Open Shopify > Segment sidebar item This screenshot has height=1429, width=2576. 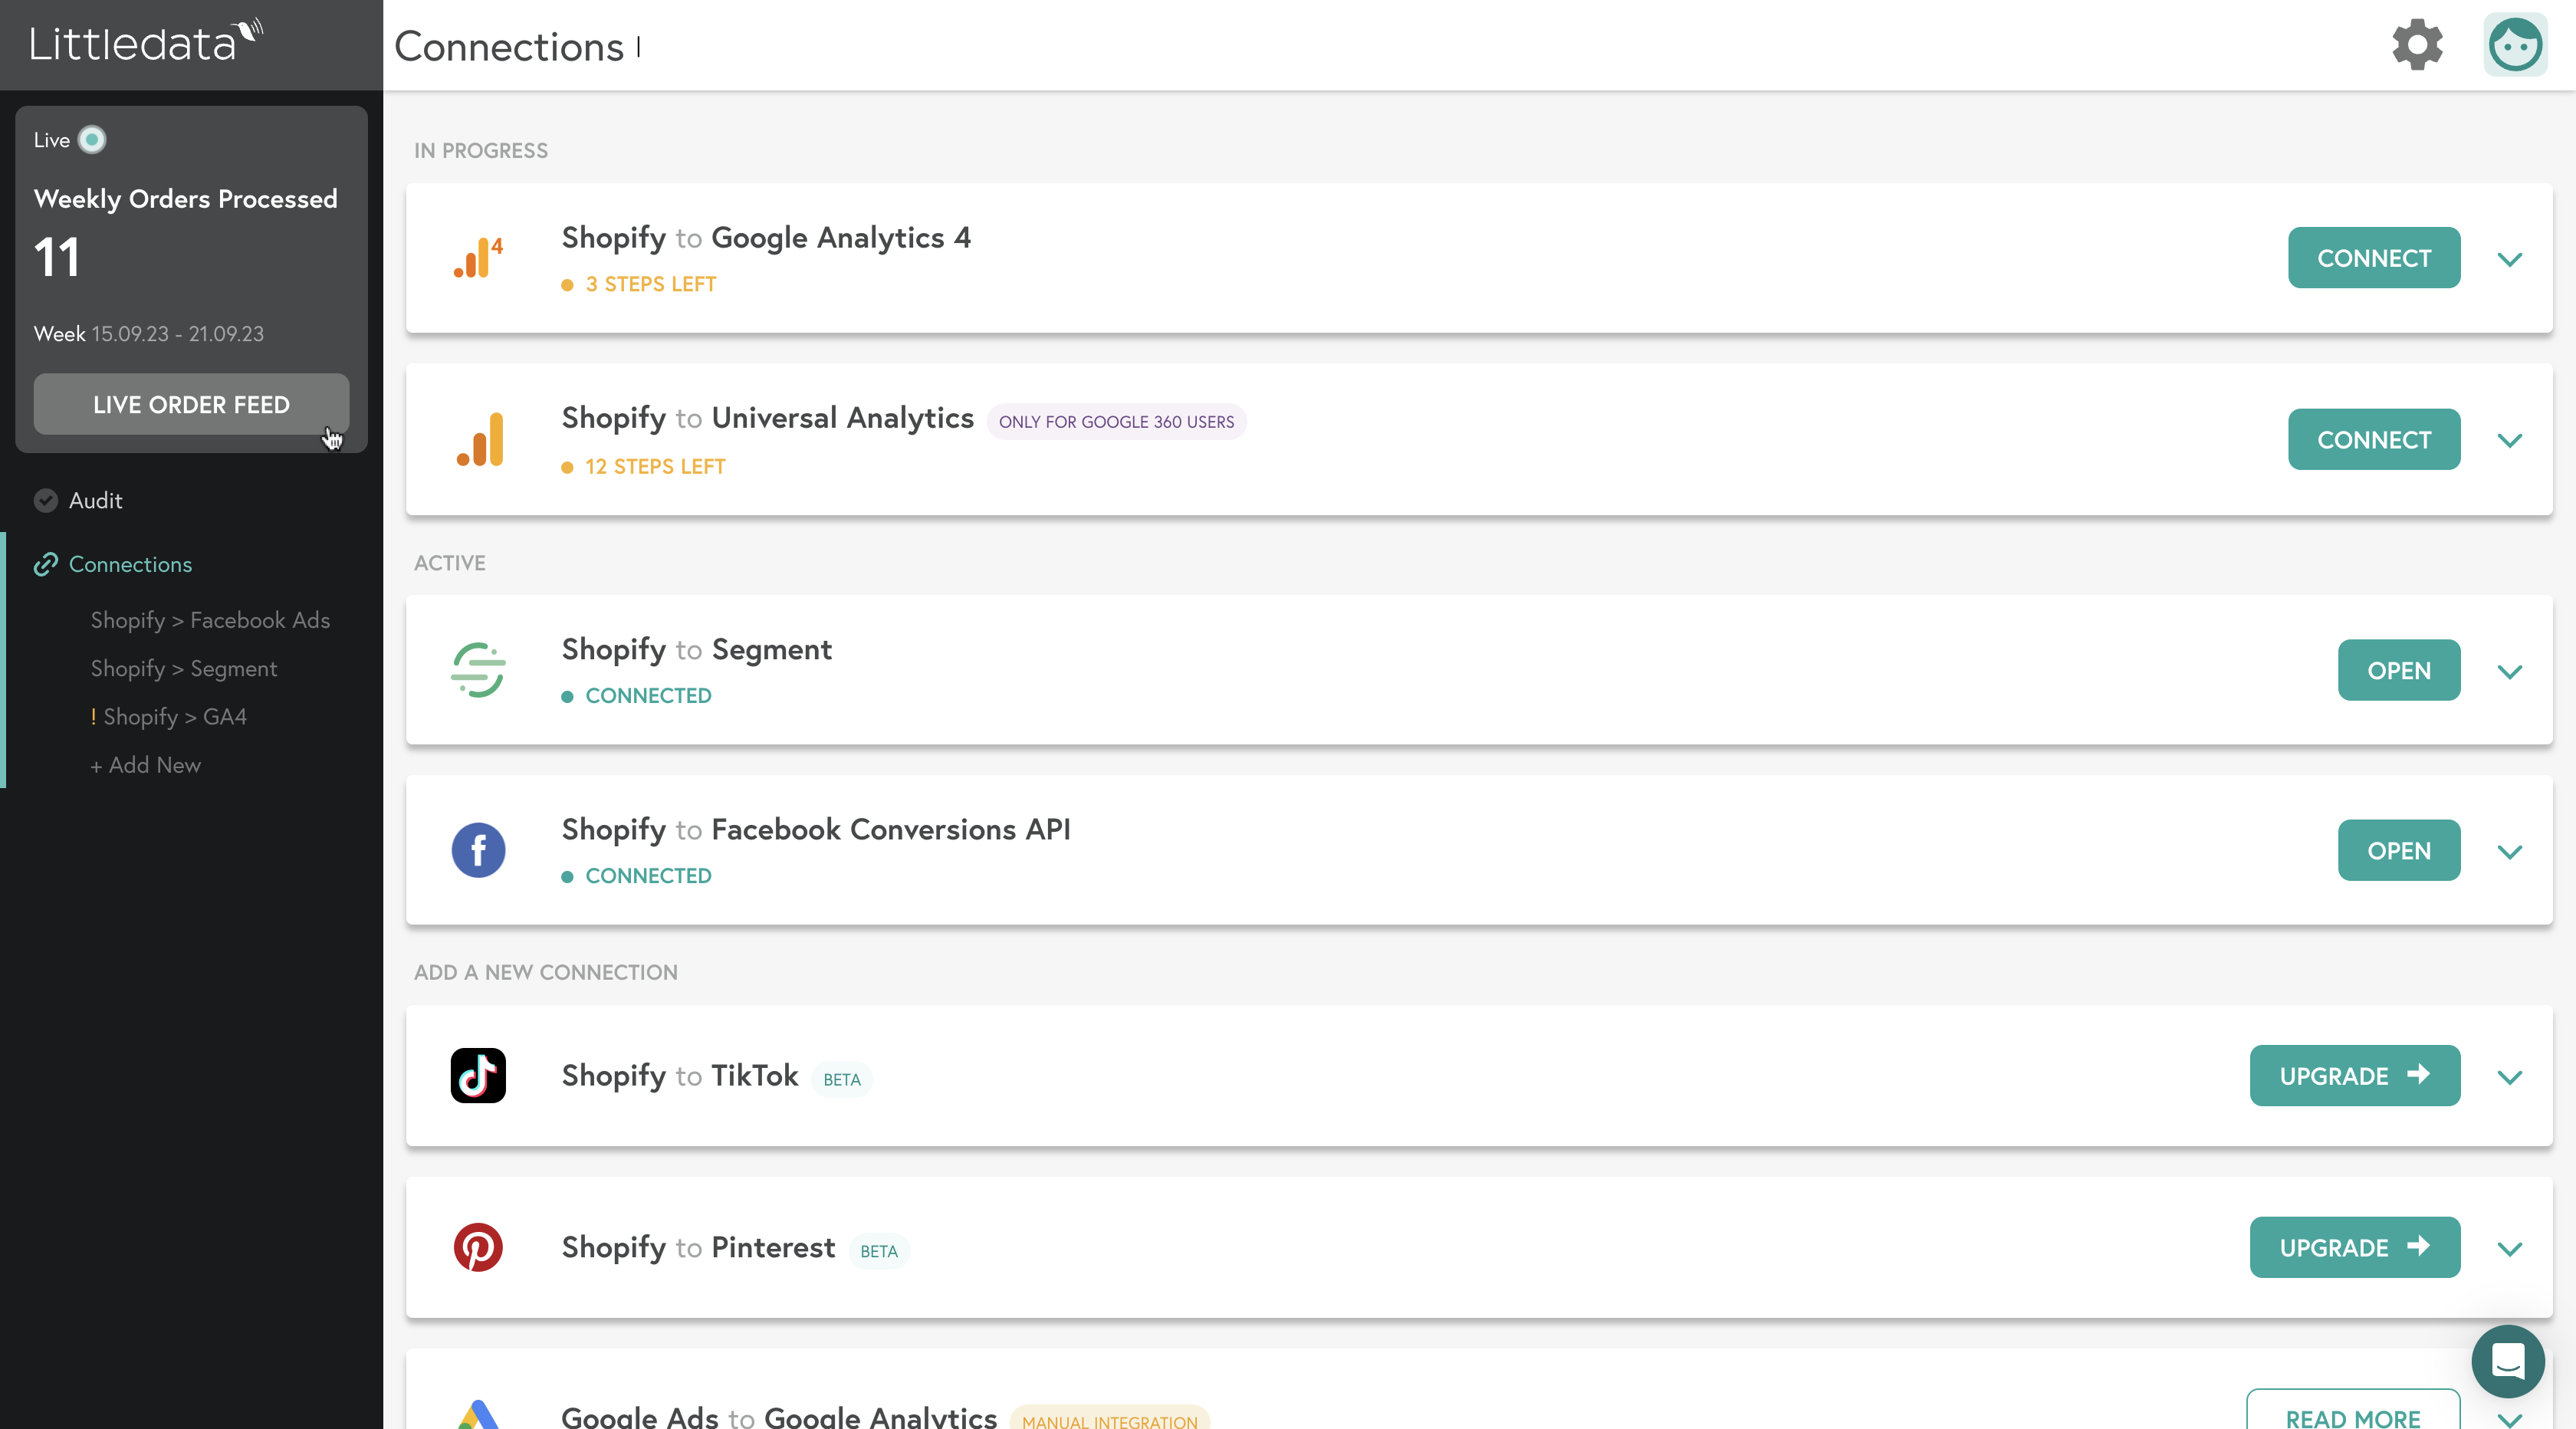coord(184,668)
